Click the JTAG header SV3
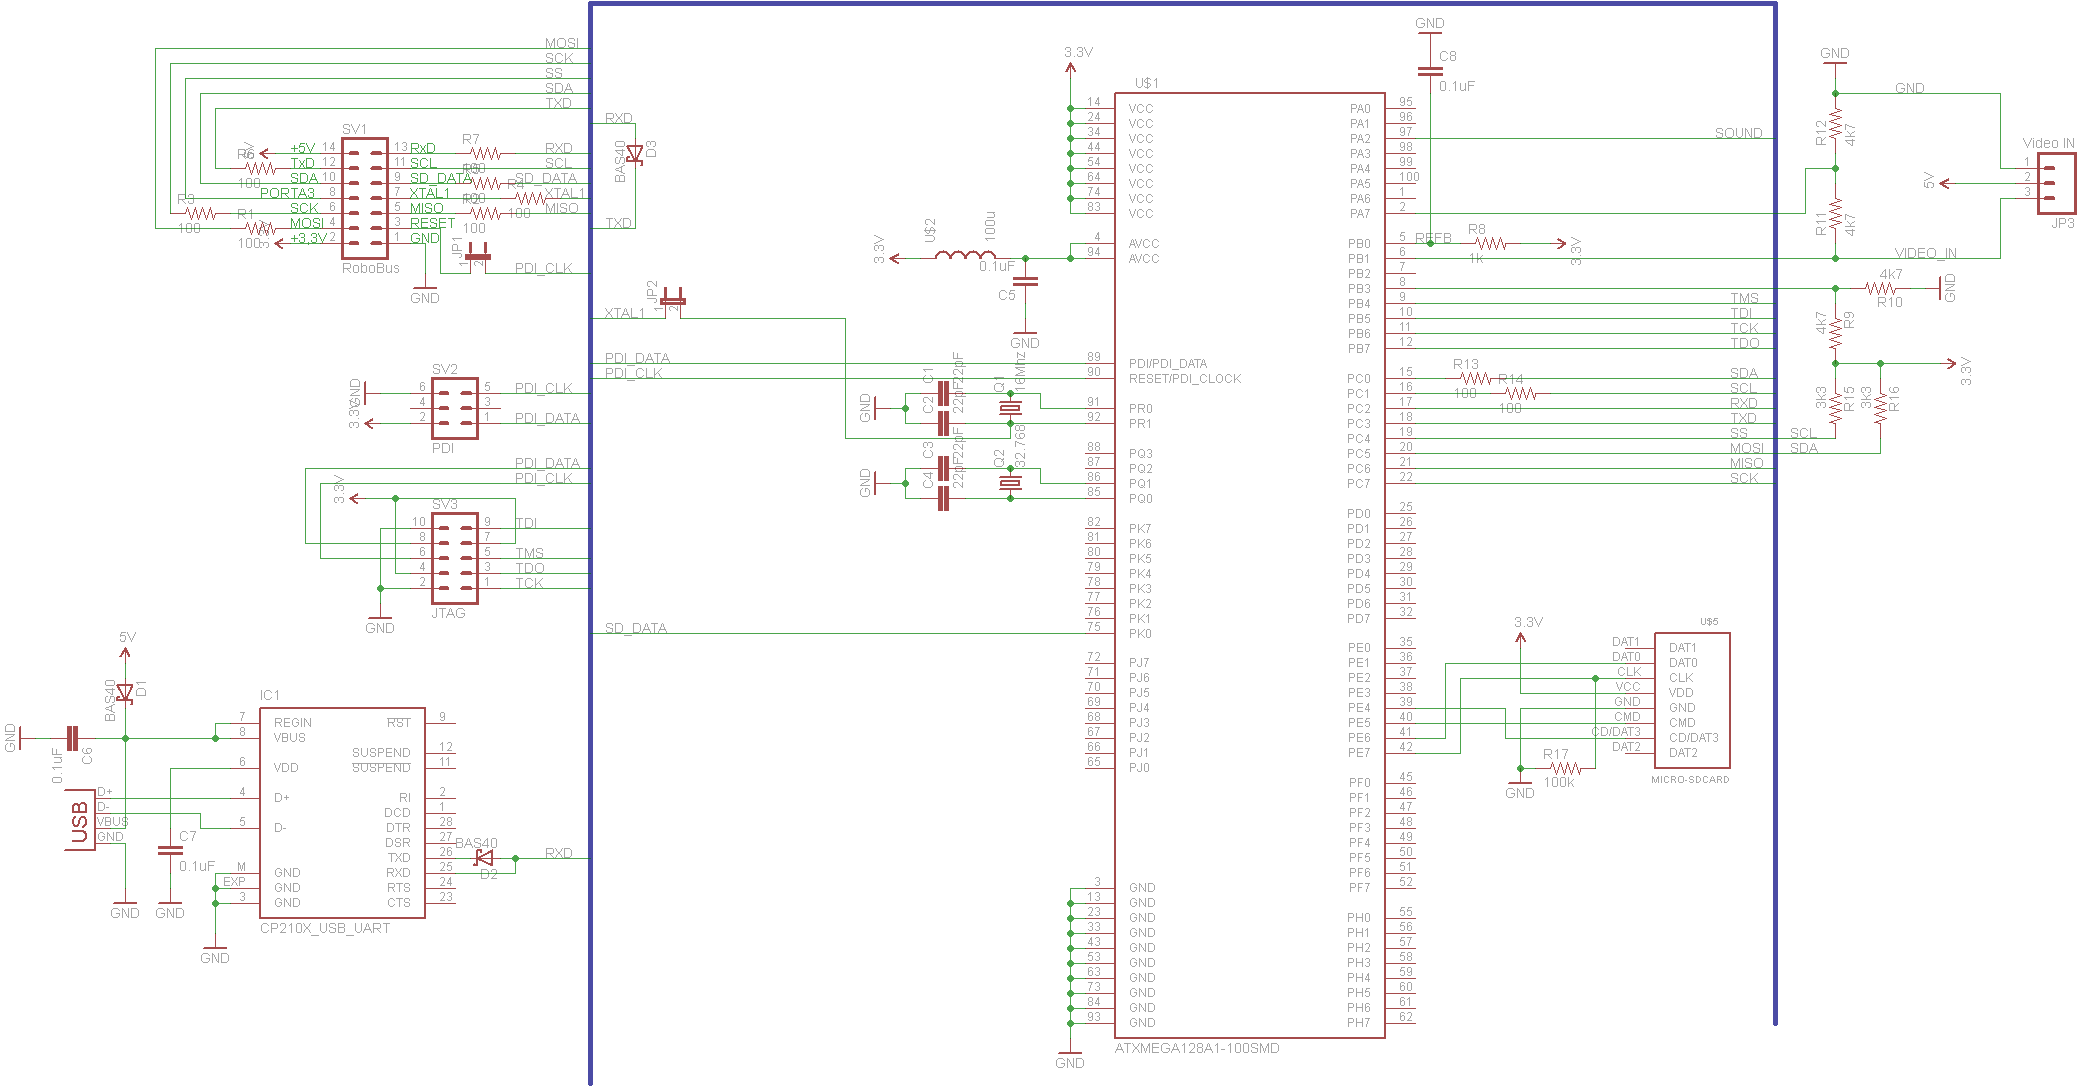This screenshot has height=1087, width=2081. pos(454,558)
